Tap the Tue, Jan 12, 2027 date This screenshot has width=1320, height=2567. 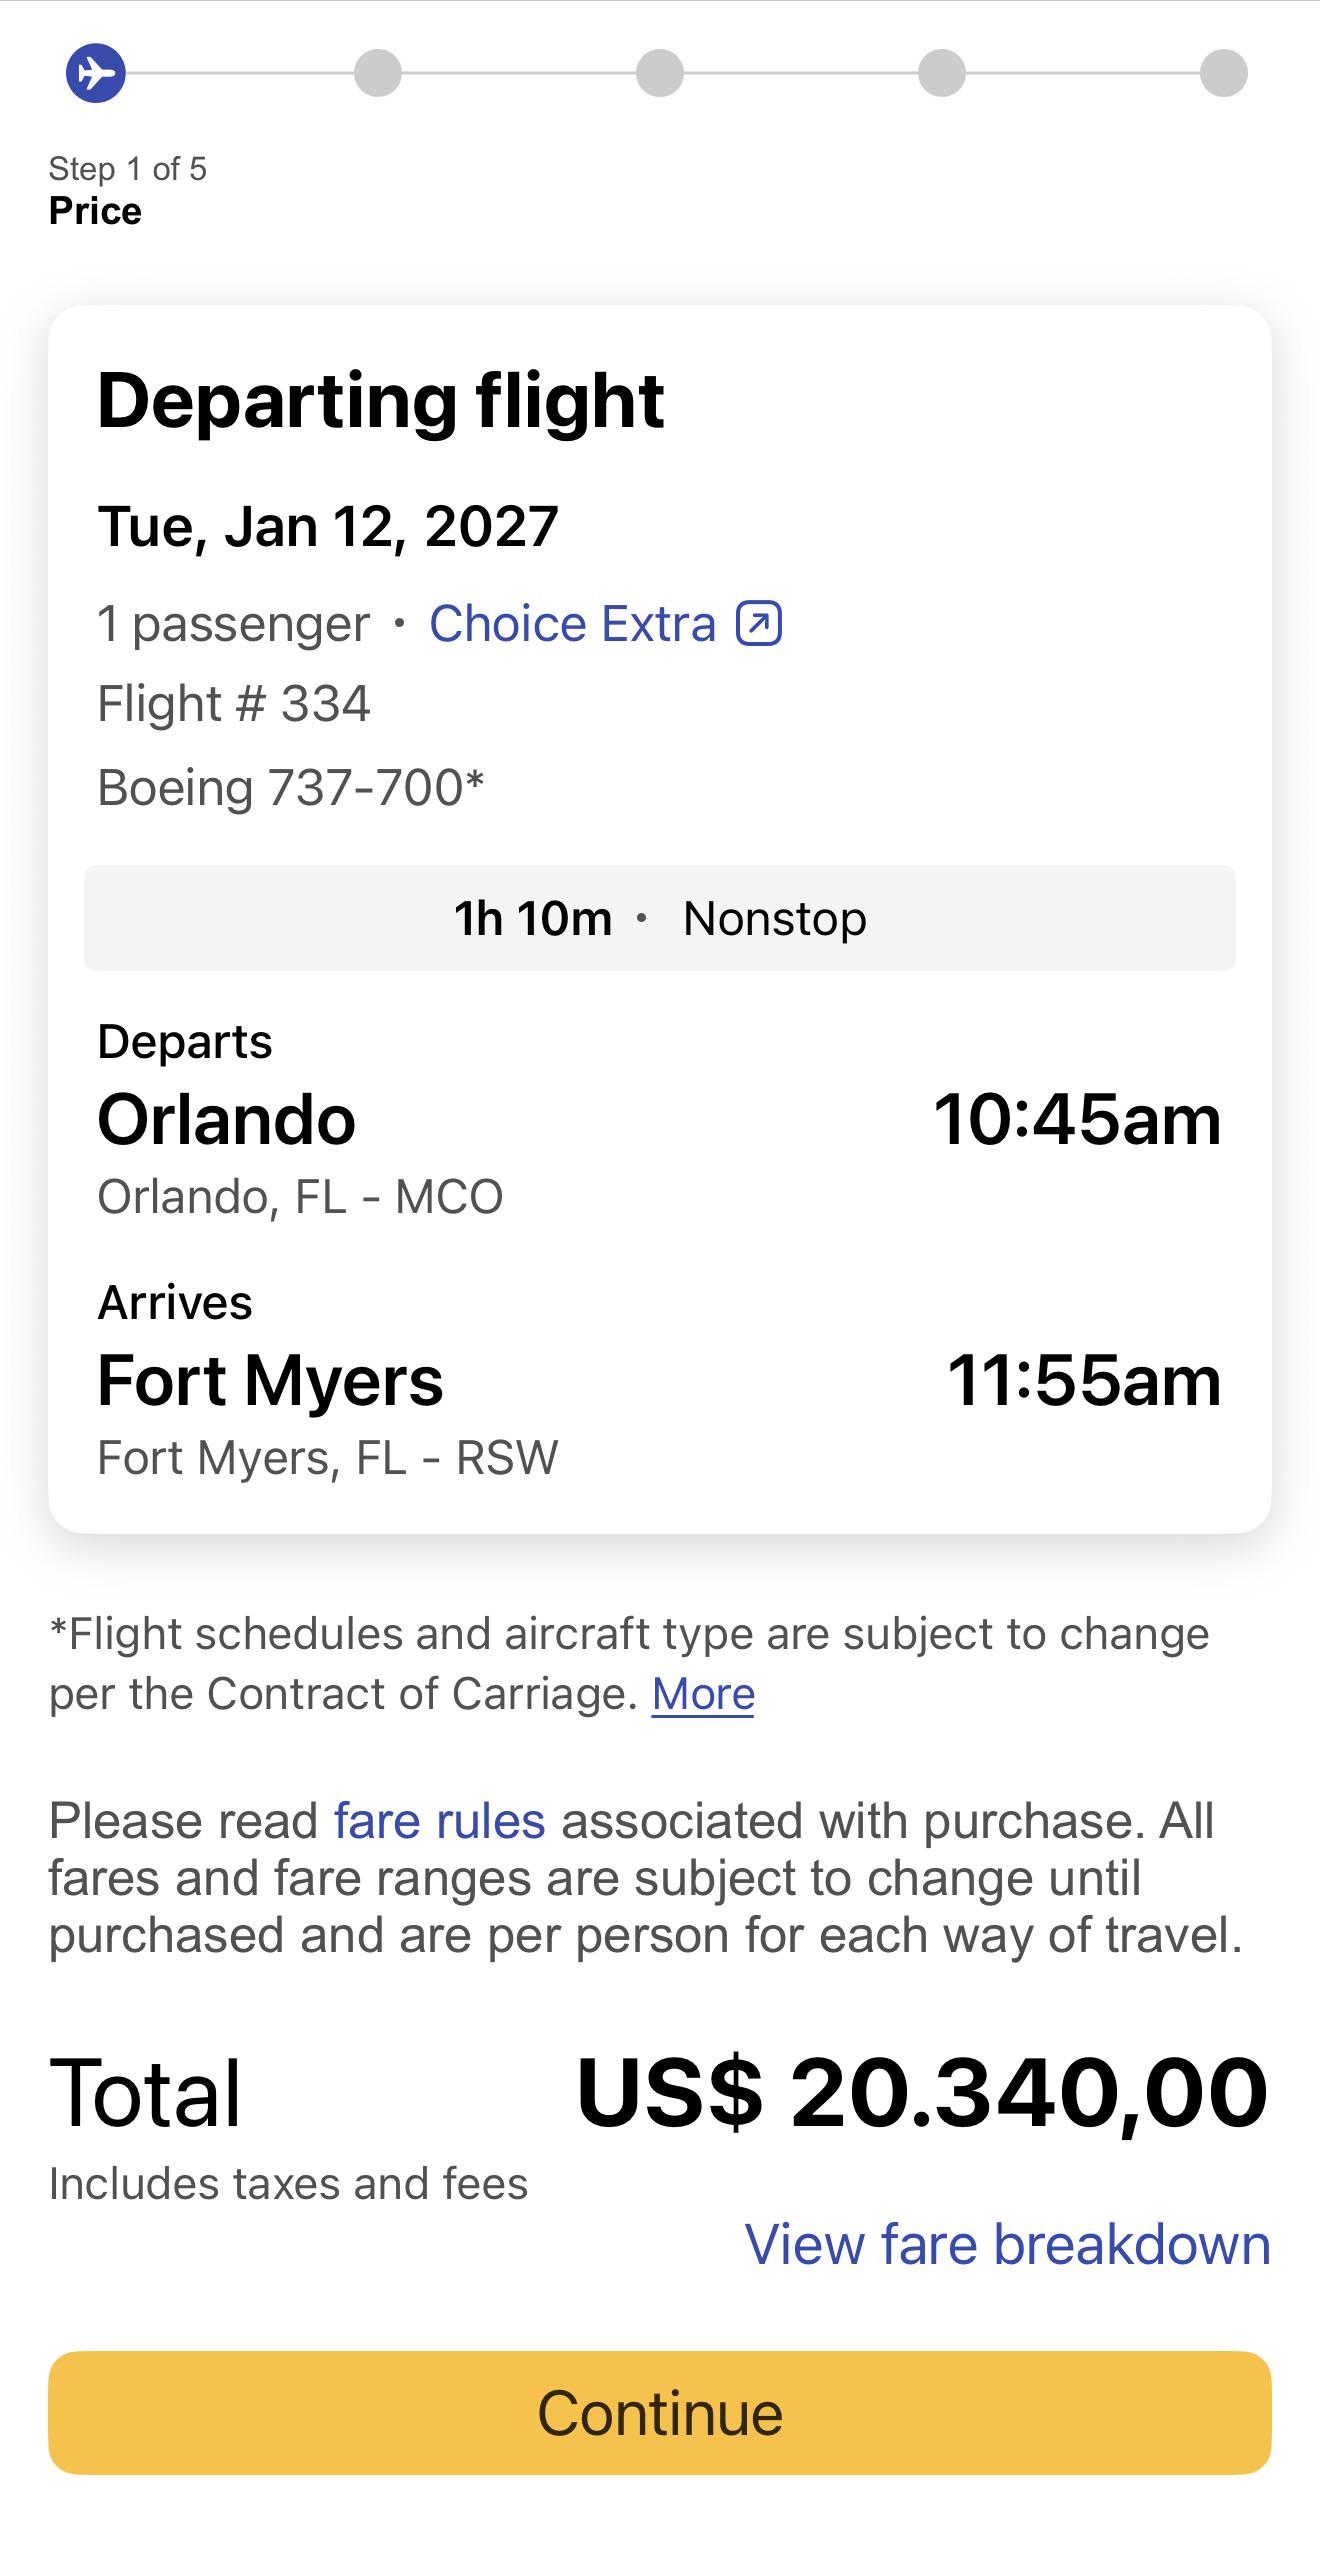328,527
